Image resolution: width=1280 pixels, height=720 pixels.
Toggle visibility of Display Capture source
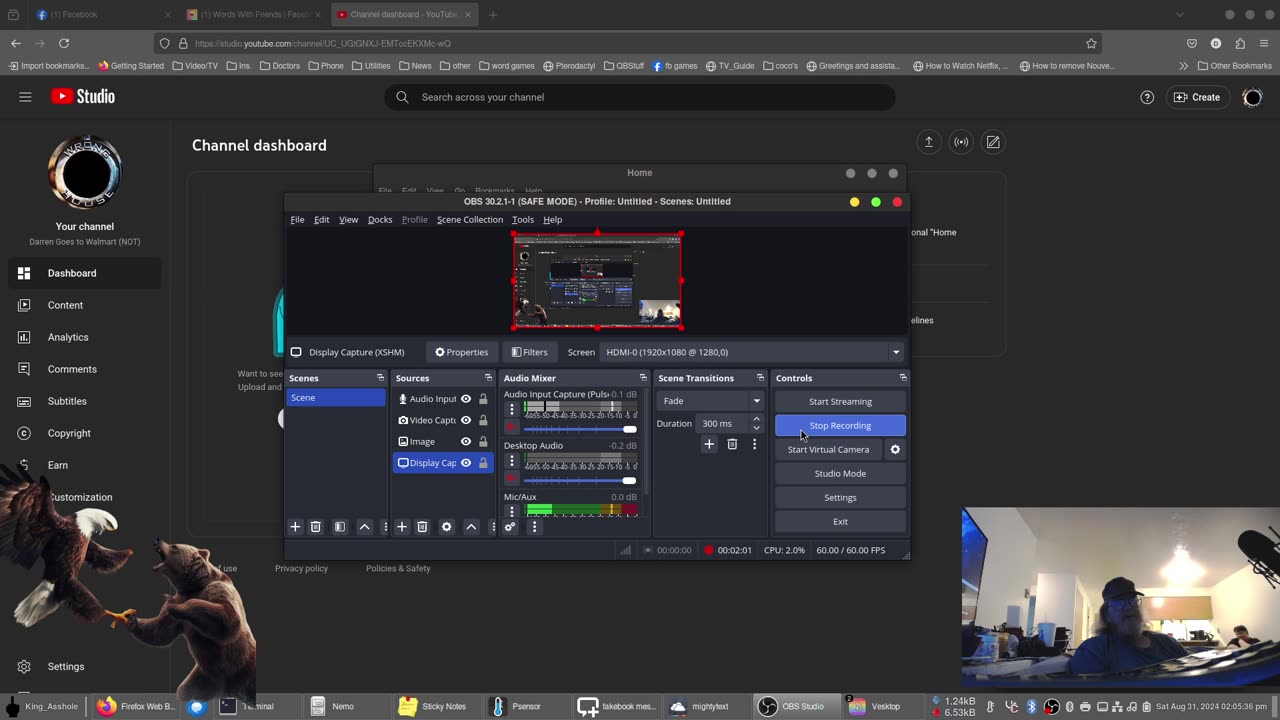[466, 463]
